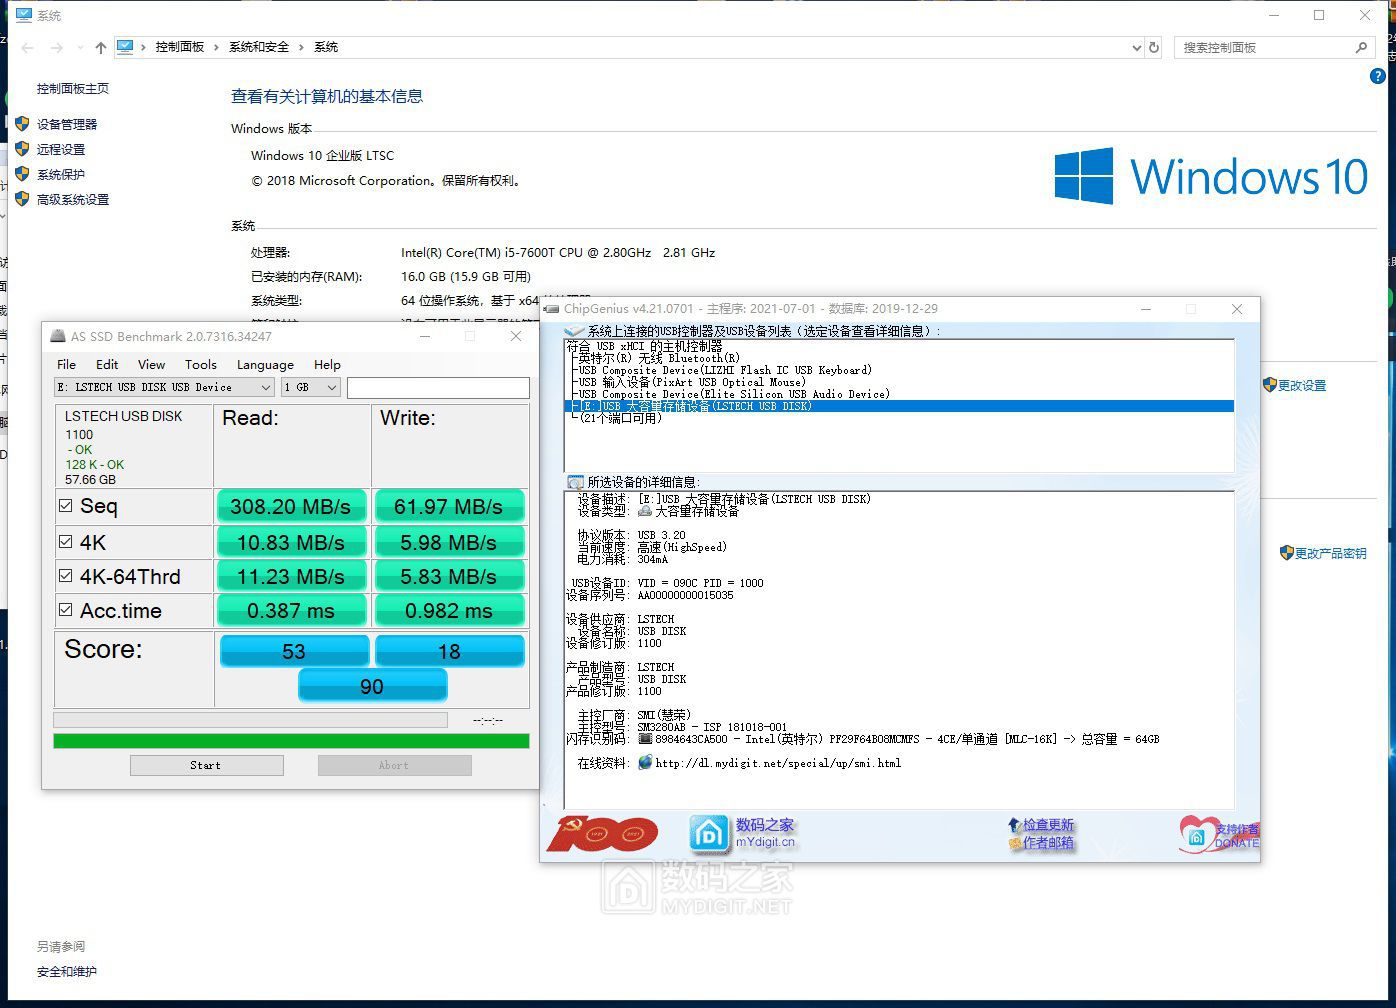Click empty text field beside 1 GB dropdown
The height and width of the screenshot is (1008, 1396).
pyautogui.click(x=438, y=387)
